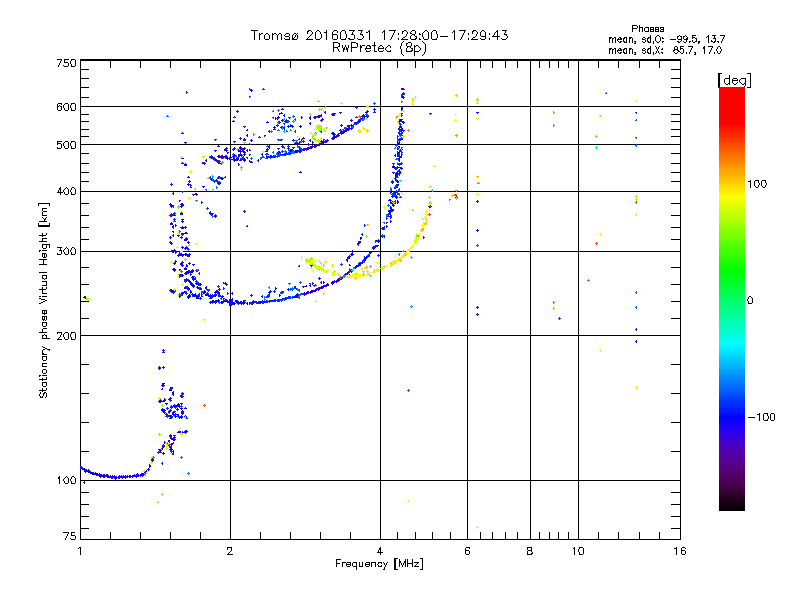Click the x-axis tick label '1'
Screen dimensions: 800x600
[80, 551]
